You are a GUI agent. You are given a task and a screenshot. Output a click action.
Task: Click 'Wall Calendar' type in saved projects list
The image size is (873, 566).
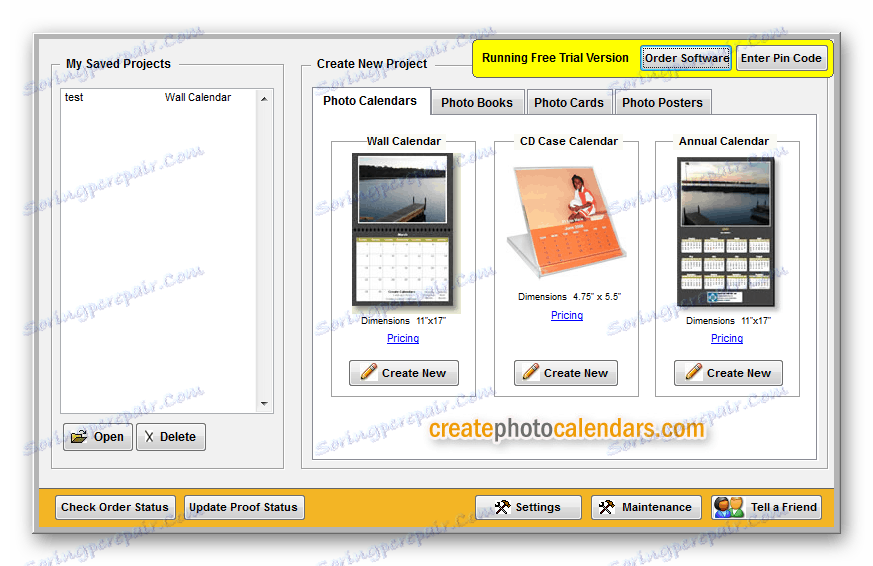198,97
